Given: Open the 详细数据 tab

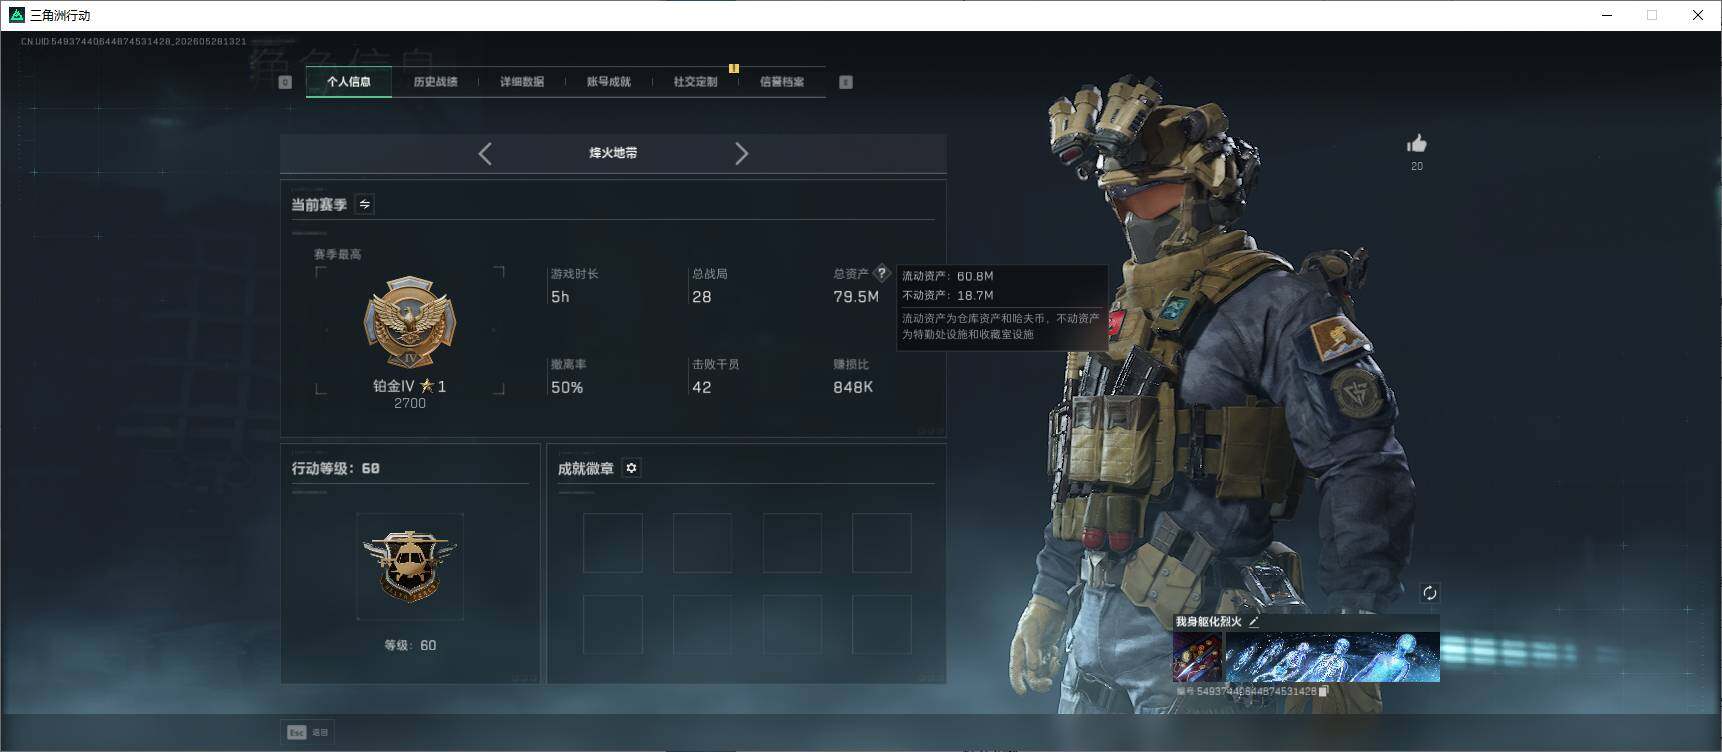Looking at the screenshot, I should (522, 82).
